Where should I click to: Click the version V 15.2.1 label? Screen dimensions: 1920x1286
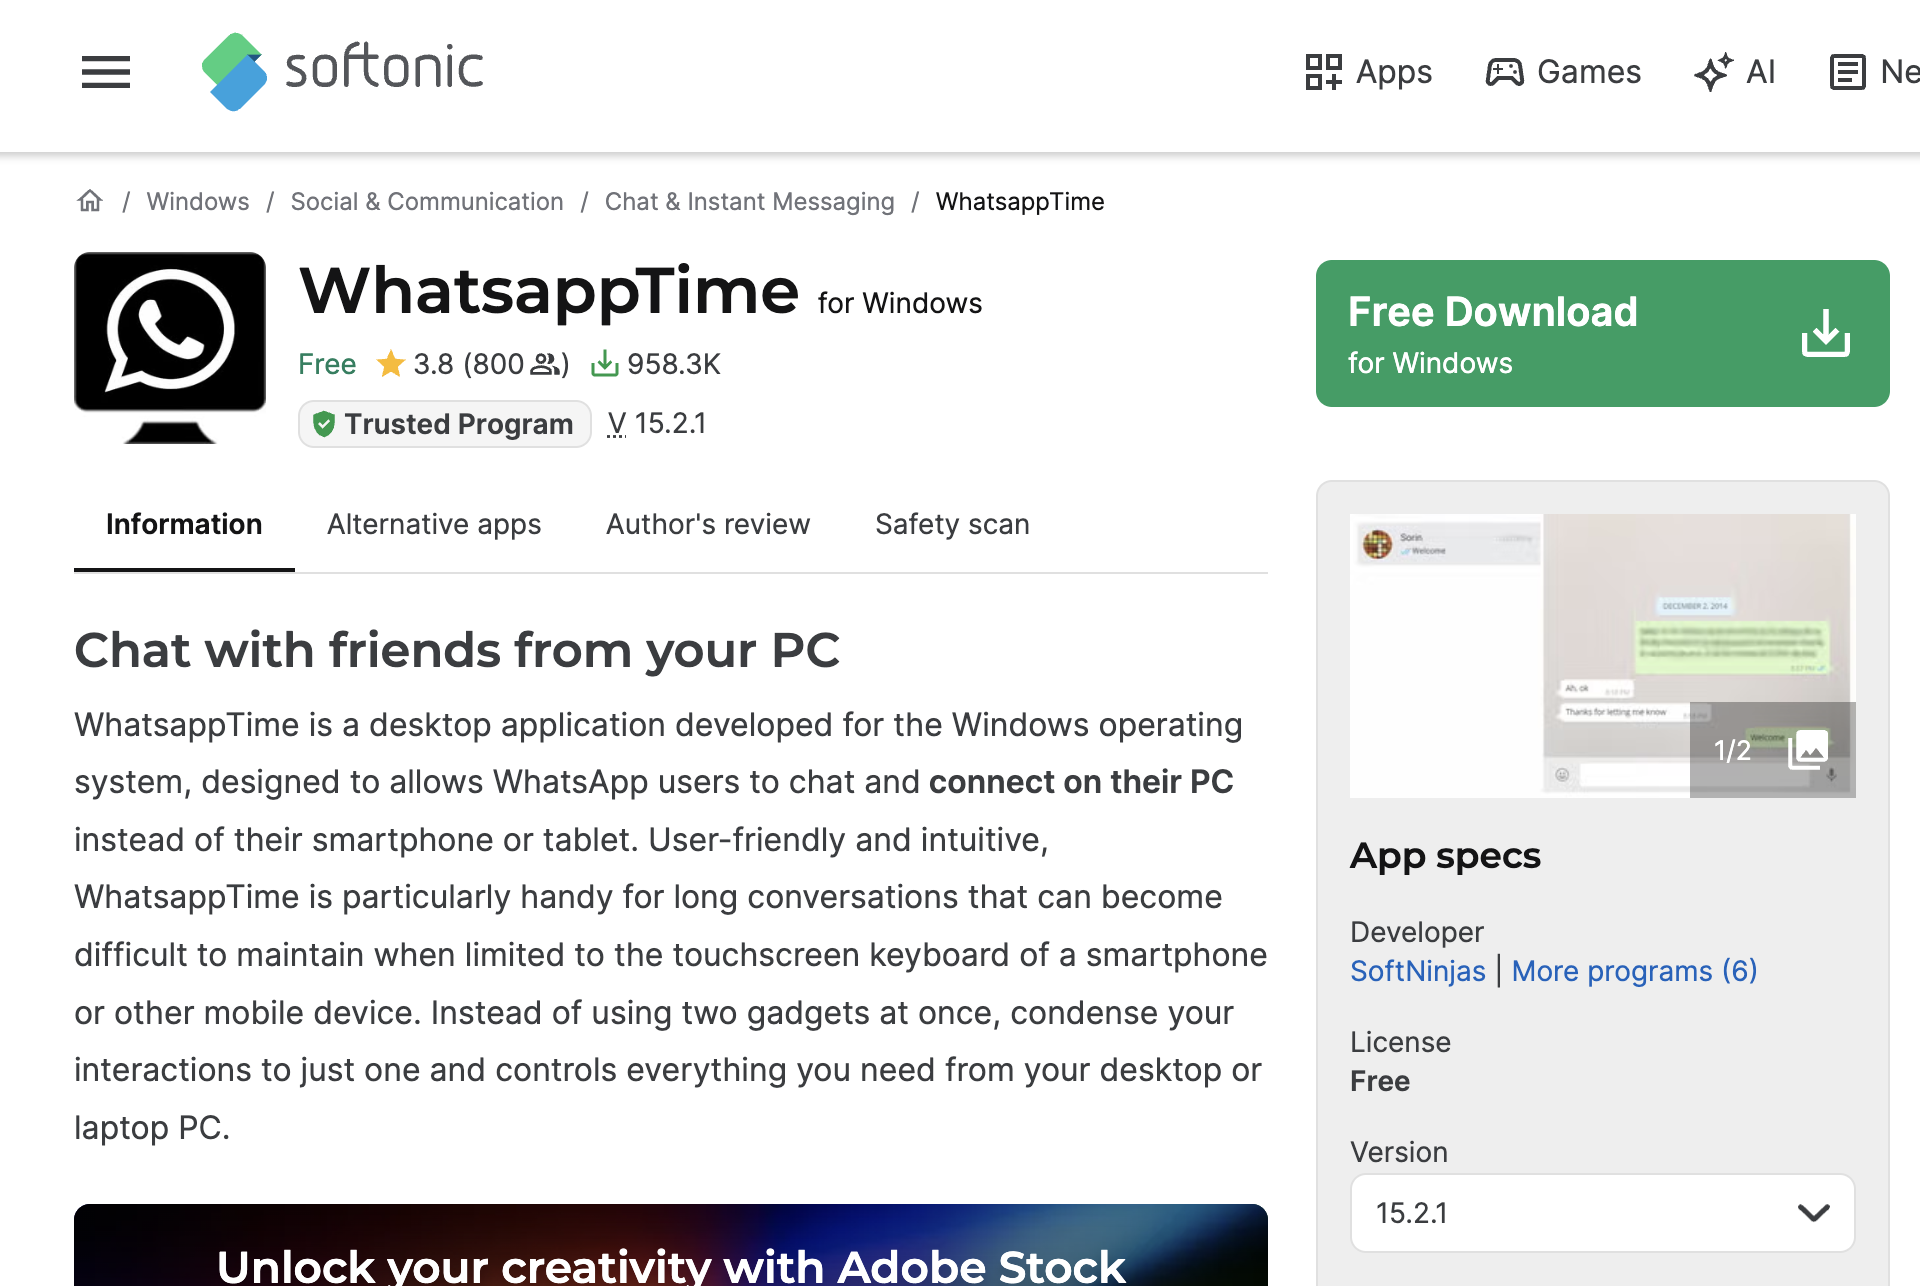(x=656, y=424)
